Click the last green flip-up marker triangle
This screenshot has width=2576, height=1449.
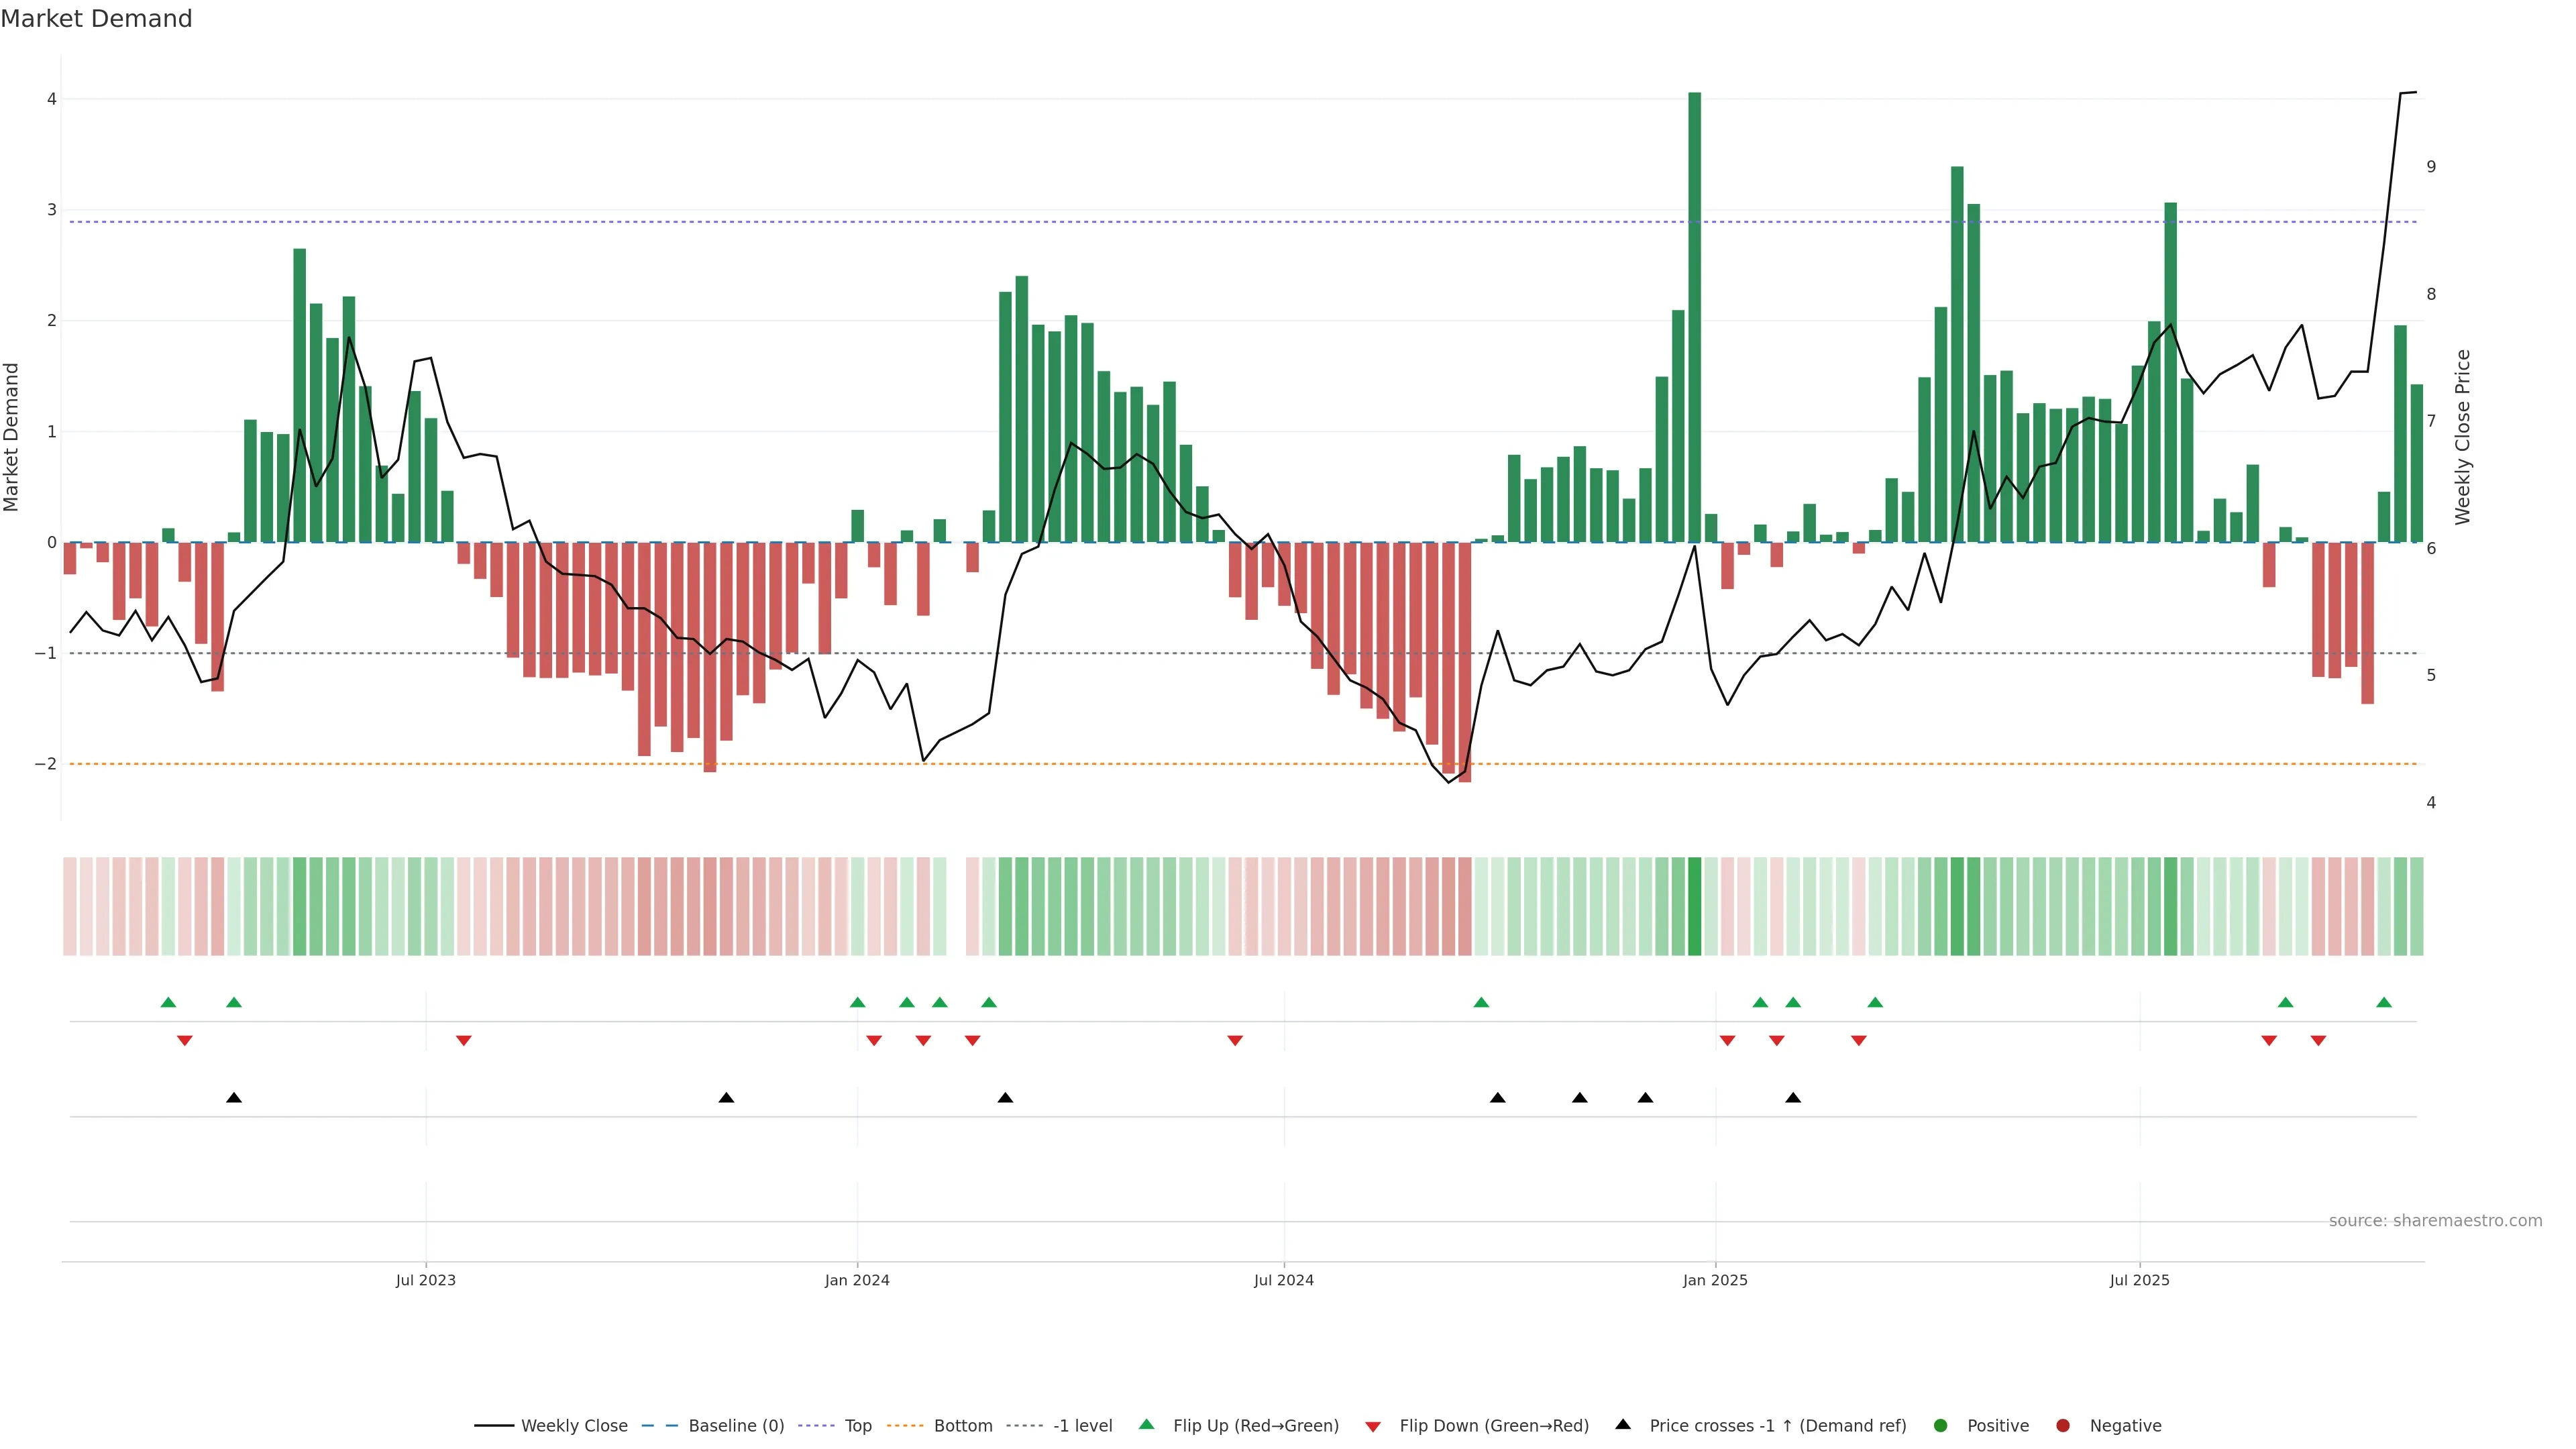2384,1002
